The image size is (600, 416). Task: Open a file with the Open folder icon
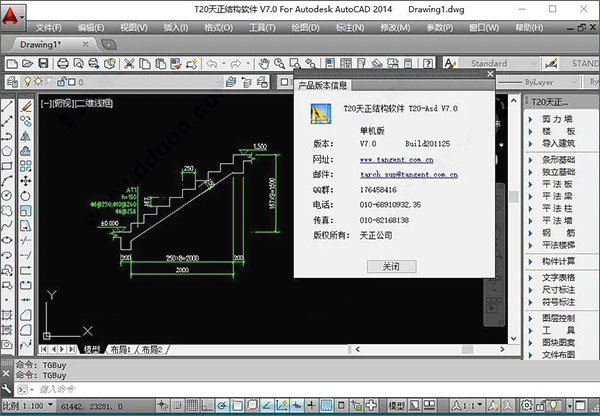pyautogui.click(x=27, y=64)
